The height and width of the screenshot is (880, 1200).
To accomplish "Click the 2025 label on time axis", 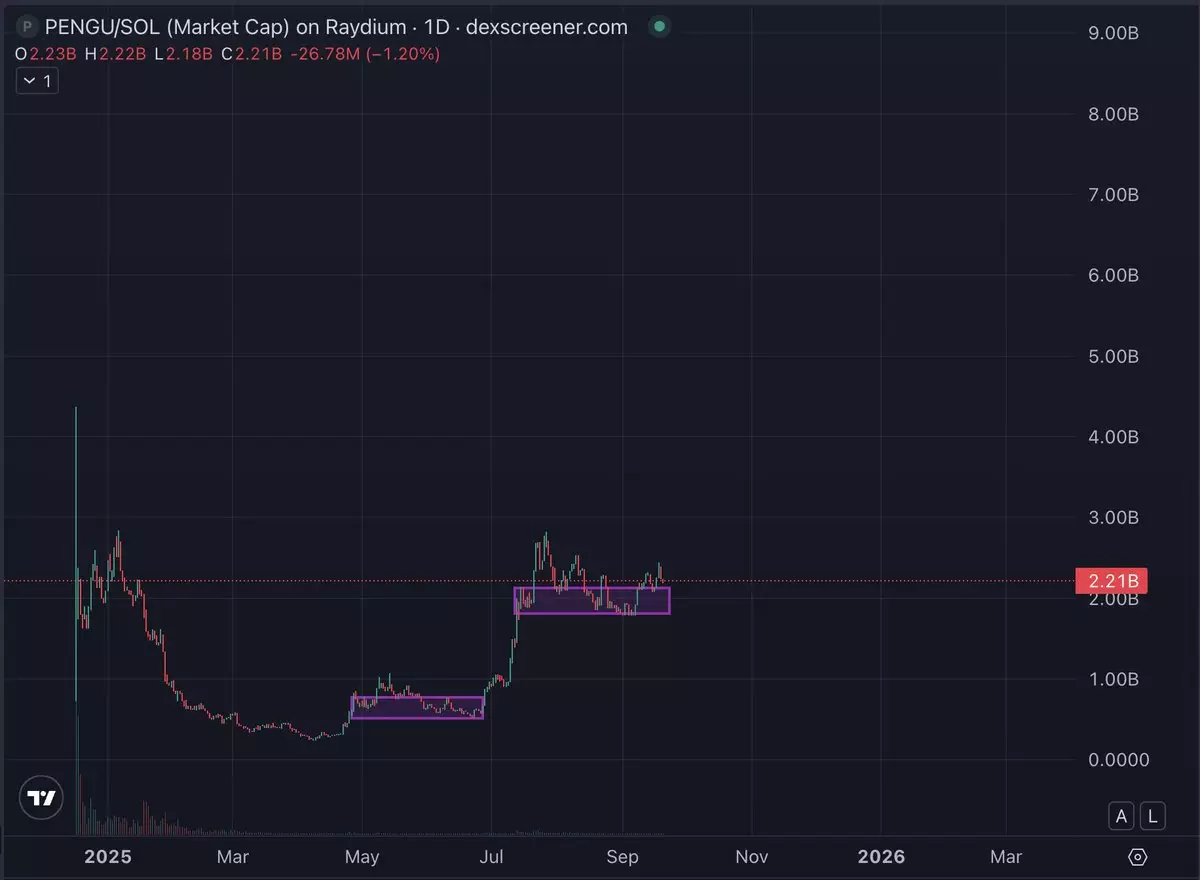I will [x=107, y=857].
